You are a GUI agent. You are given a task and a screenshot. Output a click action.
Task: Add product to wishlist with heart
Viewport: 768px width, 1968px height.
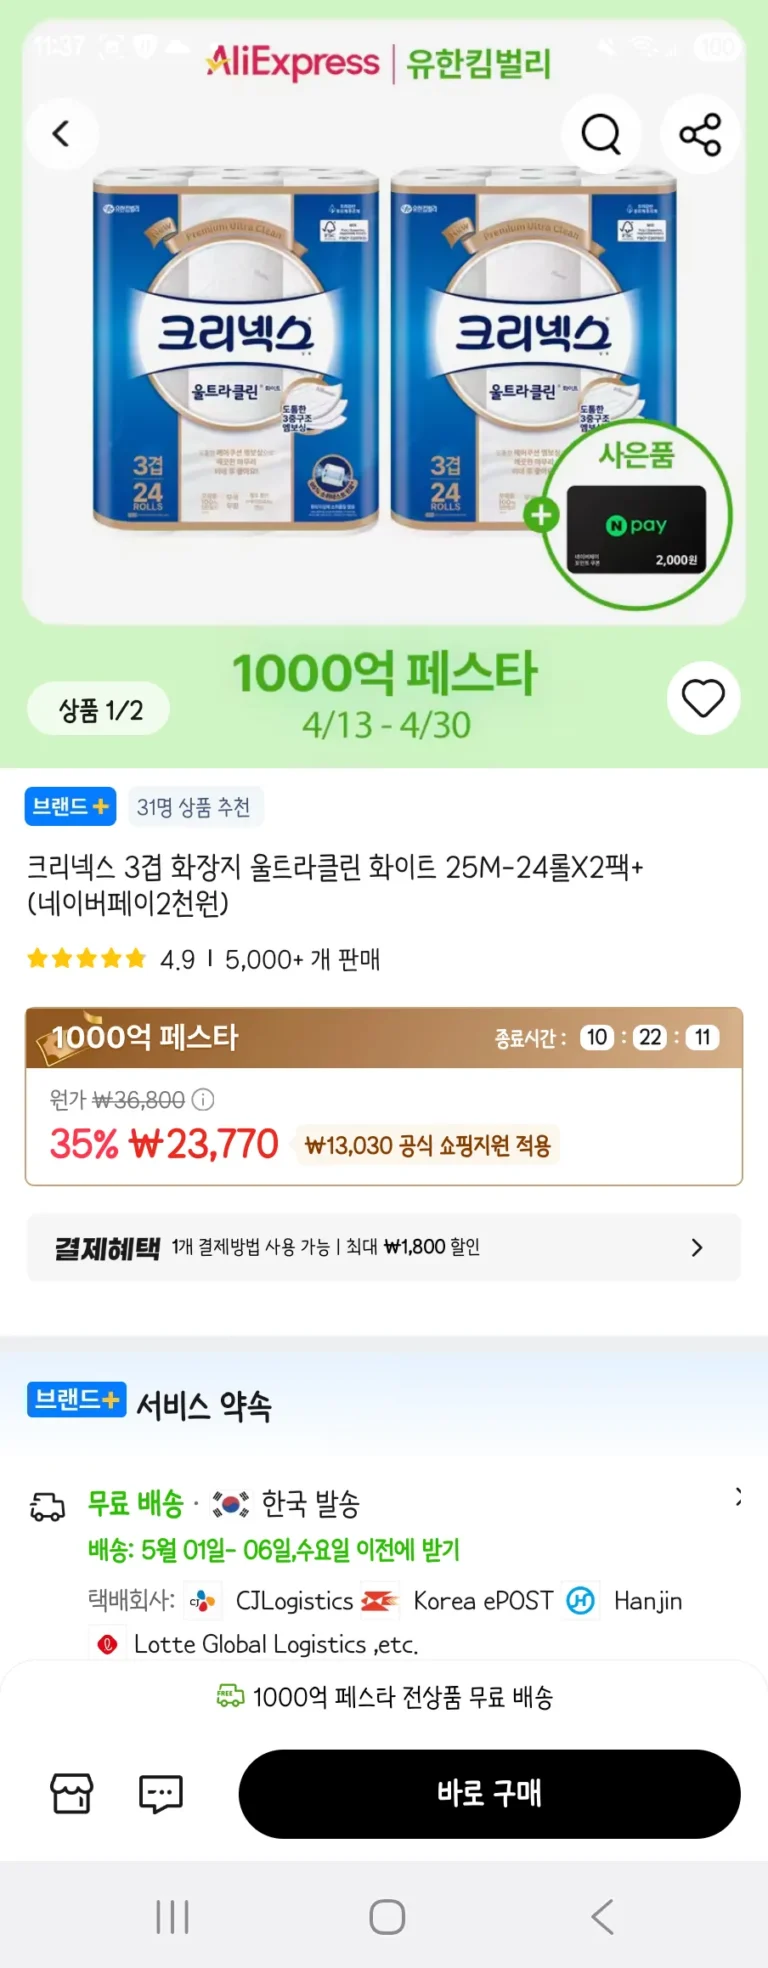(x=703, y=698)
